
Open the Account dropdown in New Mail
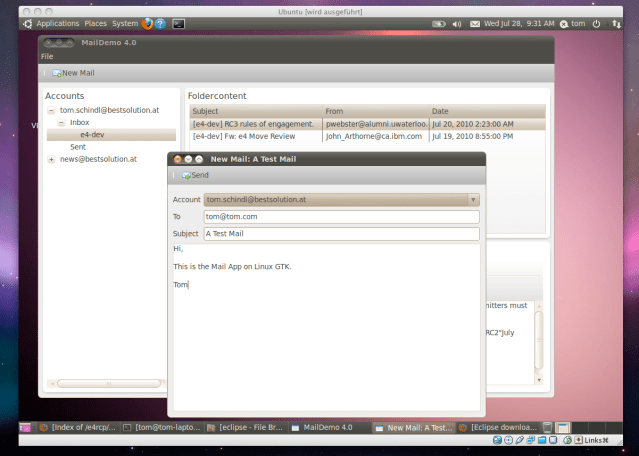(473, 199)
